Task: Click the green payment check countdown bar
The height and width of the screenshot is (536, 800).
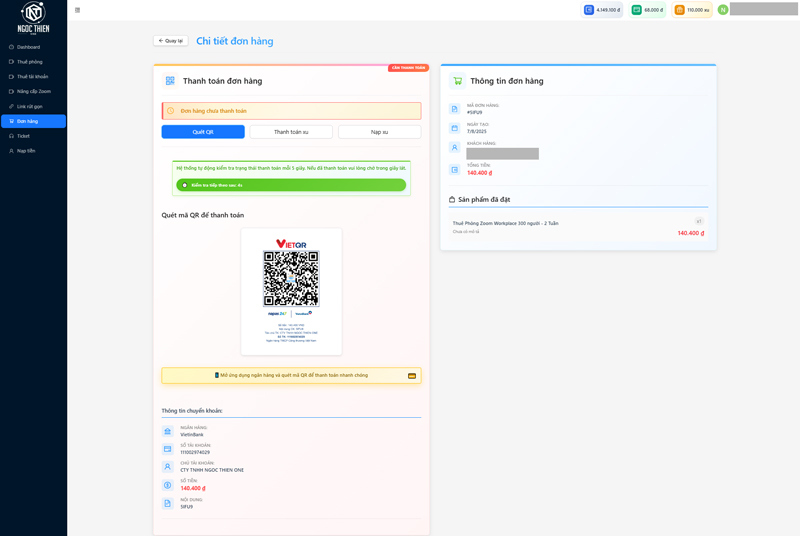Action: coord(291,185)
